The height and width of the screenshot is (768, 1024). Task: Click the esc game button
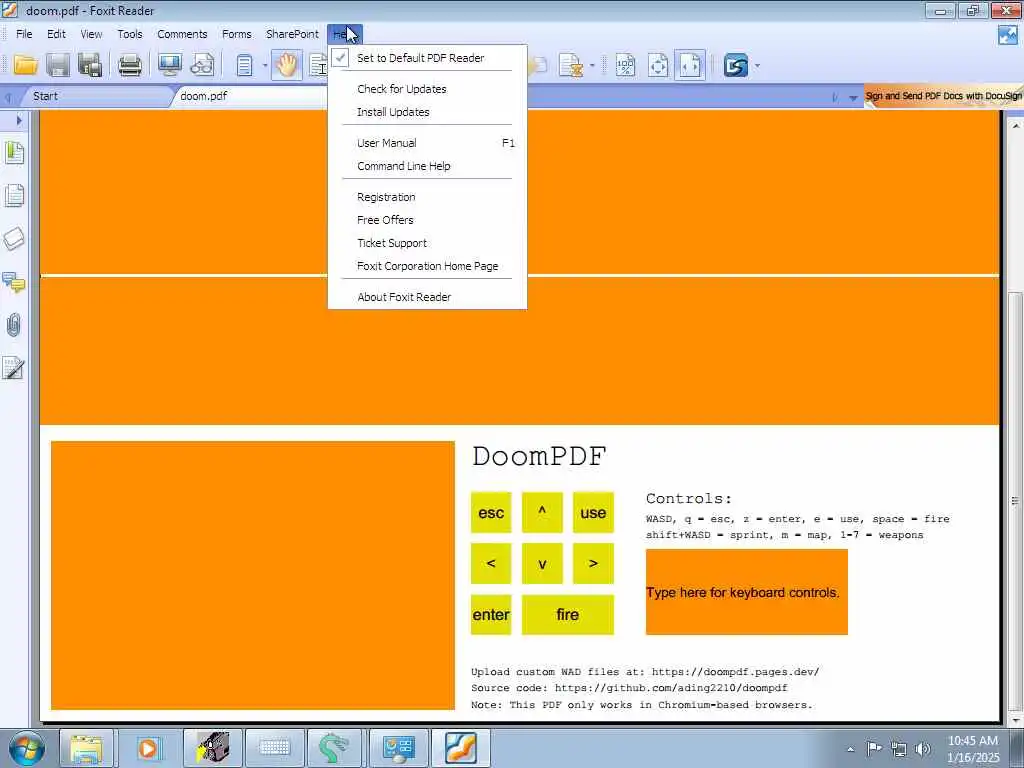(x=491, y=513)
